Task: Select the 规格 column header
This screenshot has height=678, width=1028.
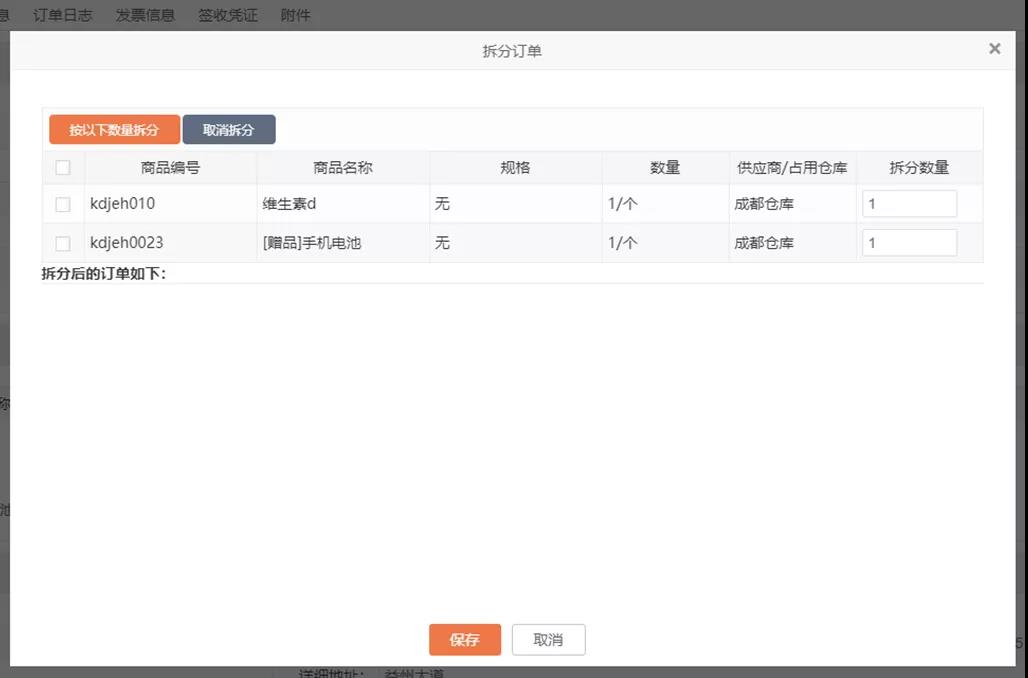Action: 515,168
